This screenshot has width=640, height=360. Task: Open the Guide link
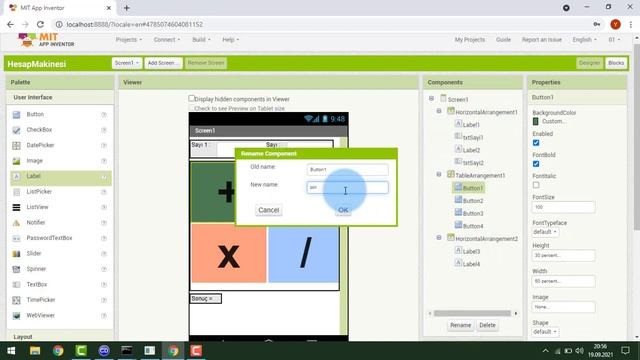pos(503,40)
